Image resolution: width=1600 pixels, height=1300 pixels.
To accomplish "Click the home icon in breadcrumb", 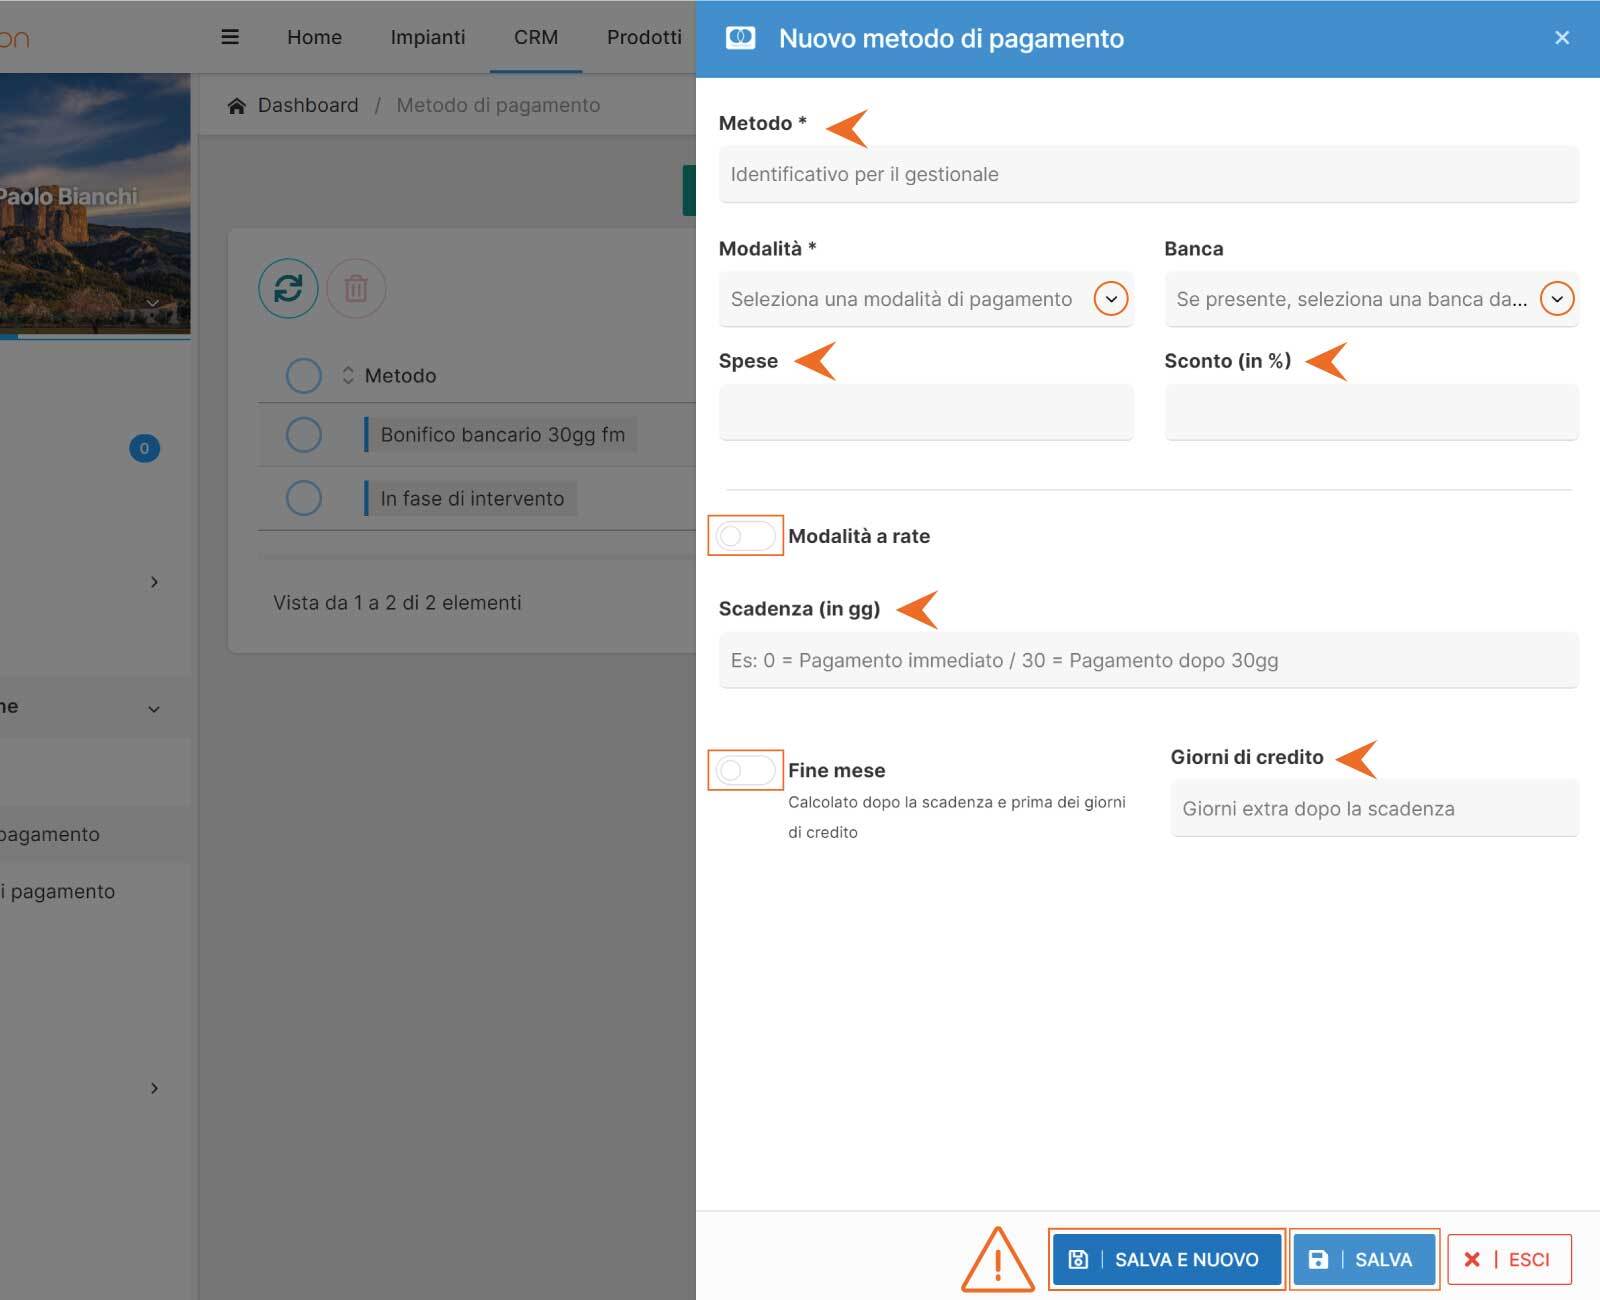I will coord(236,106).
